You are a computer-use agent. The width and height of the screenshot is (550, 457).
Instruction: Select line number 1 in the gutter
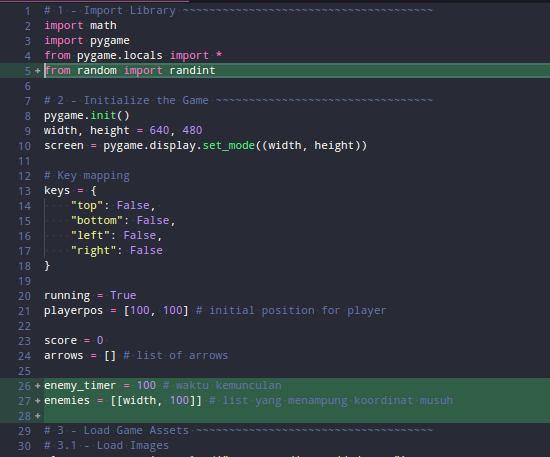(28, 11)
